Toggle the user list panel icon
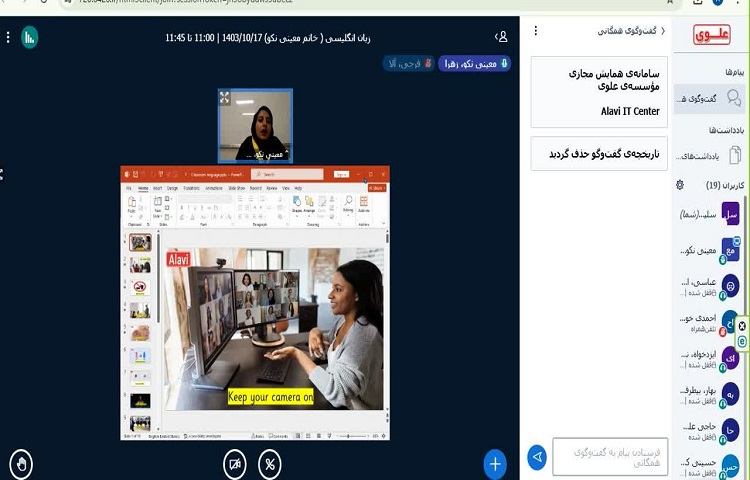Screen dimensions: 750x480 (x=501, y=37)
